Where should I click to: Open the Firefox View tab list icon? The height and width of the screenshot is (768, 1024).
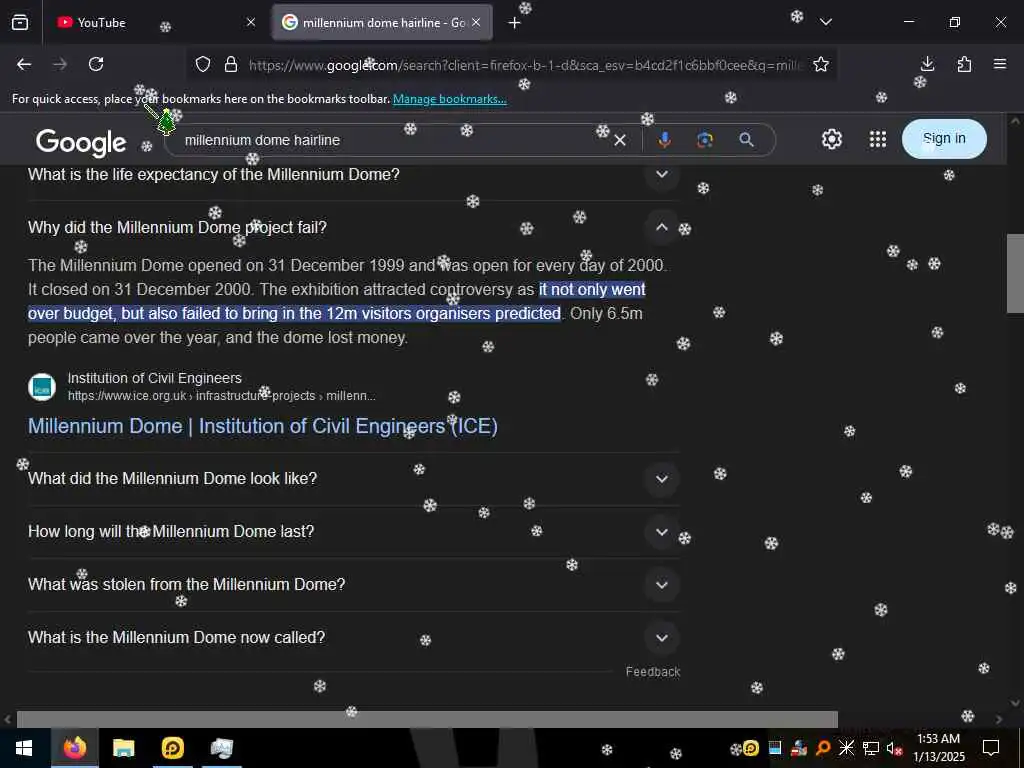(20, 23)
